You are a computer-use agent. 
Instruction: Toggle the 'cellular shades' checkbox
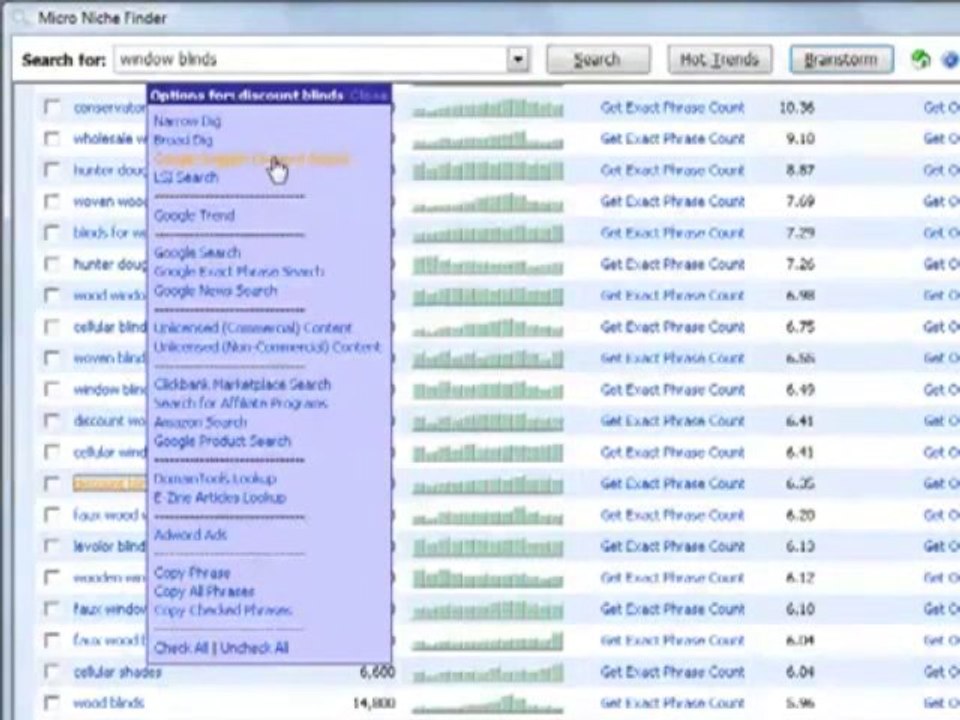point(52,672)
